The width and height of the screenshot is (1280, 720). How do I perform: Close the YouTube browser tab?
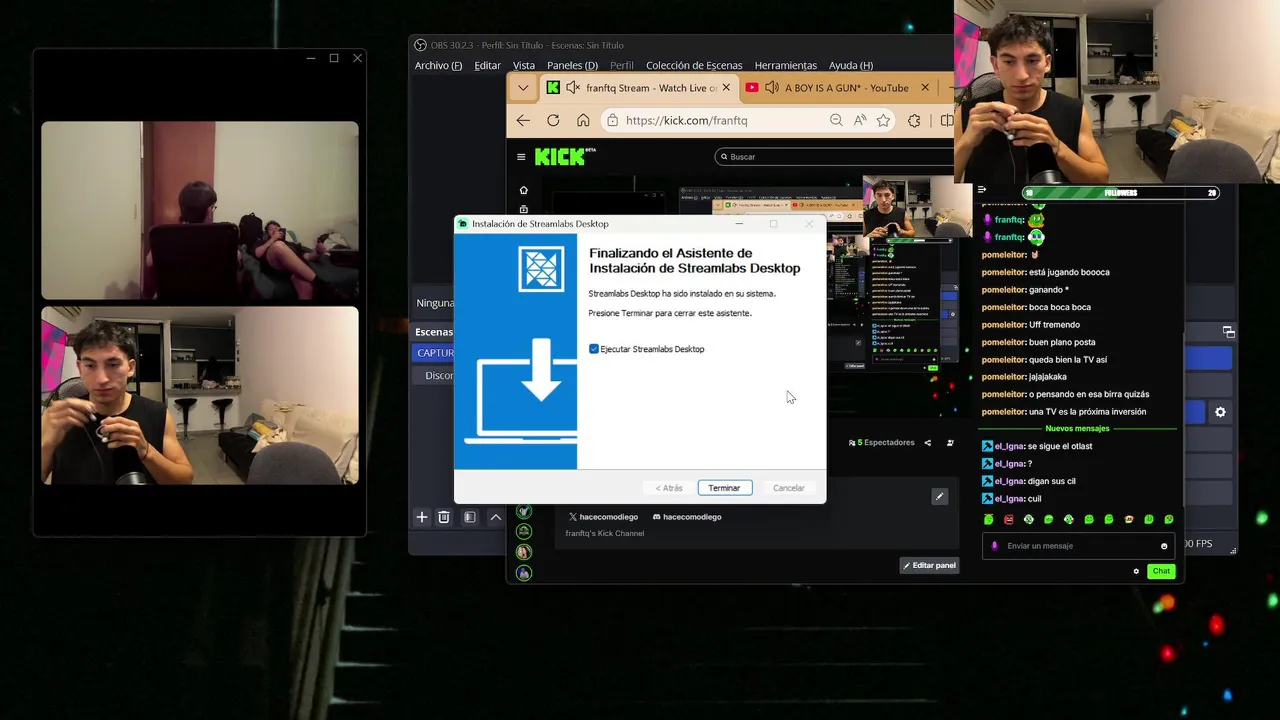[x=925, y=88]
